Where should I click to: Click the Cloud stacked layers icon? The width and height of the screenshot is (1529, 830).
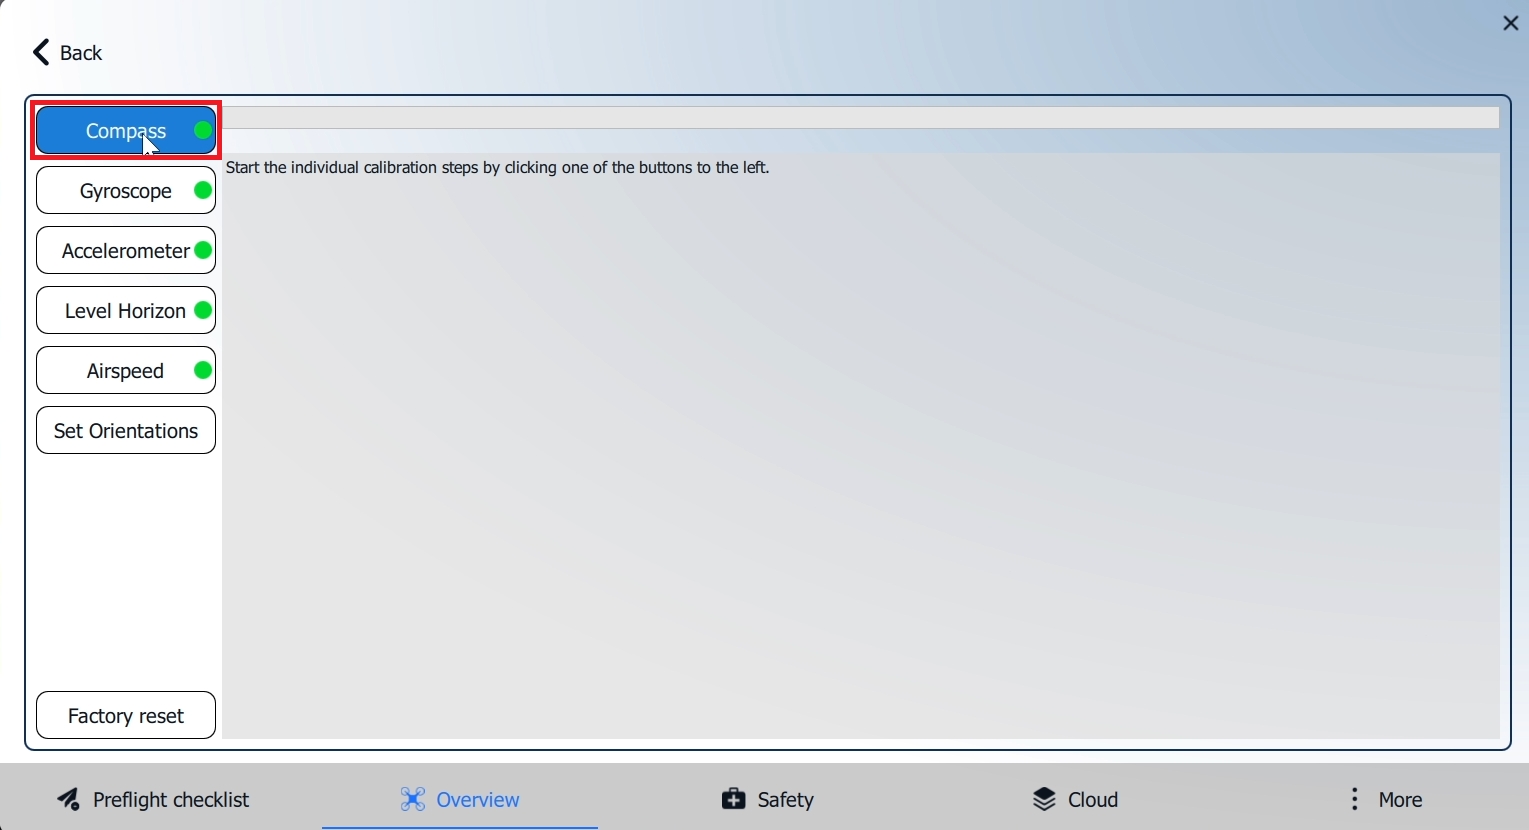1044,800
